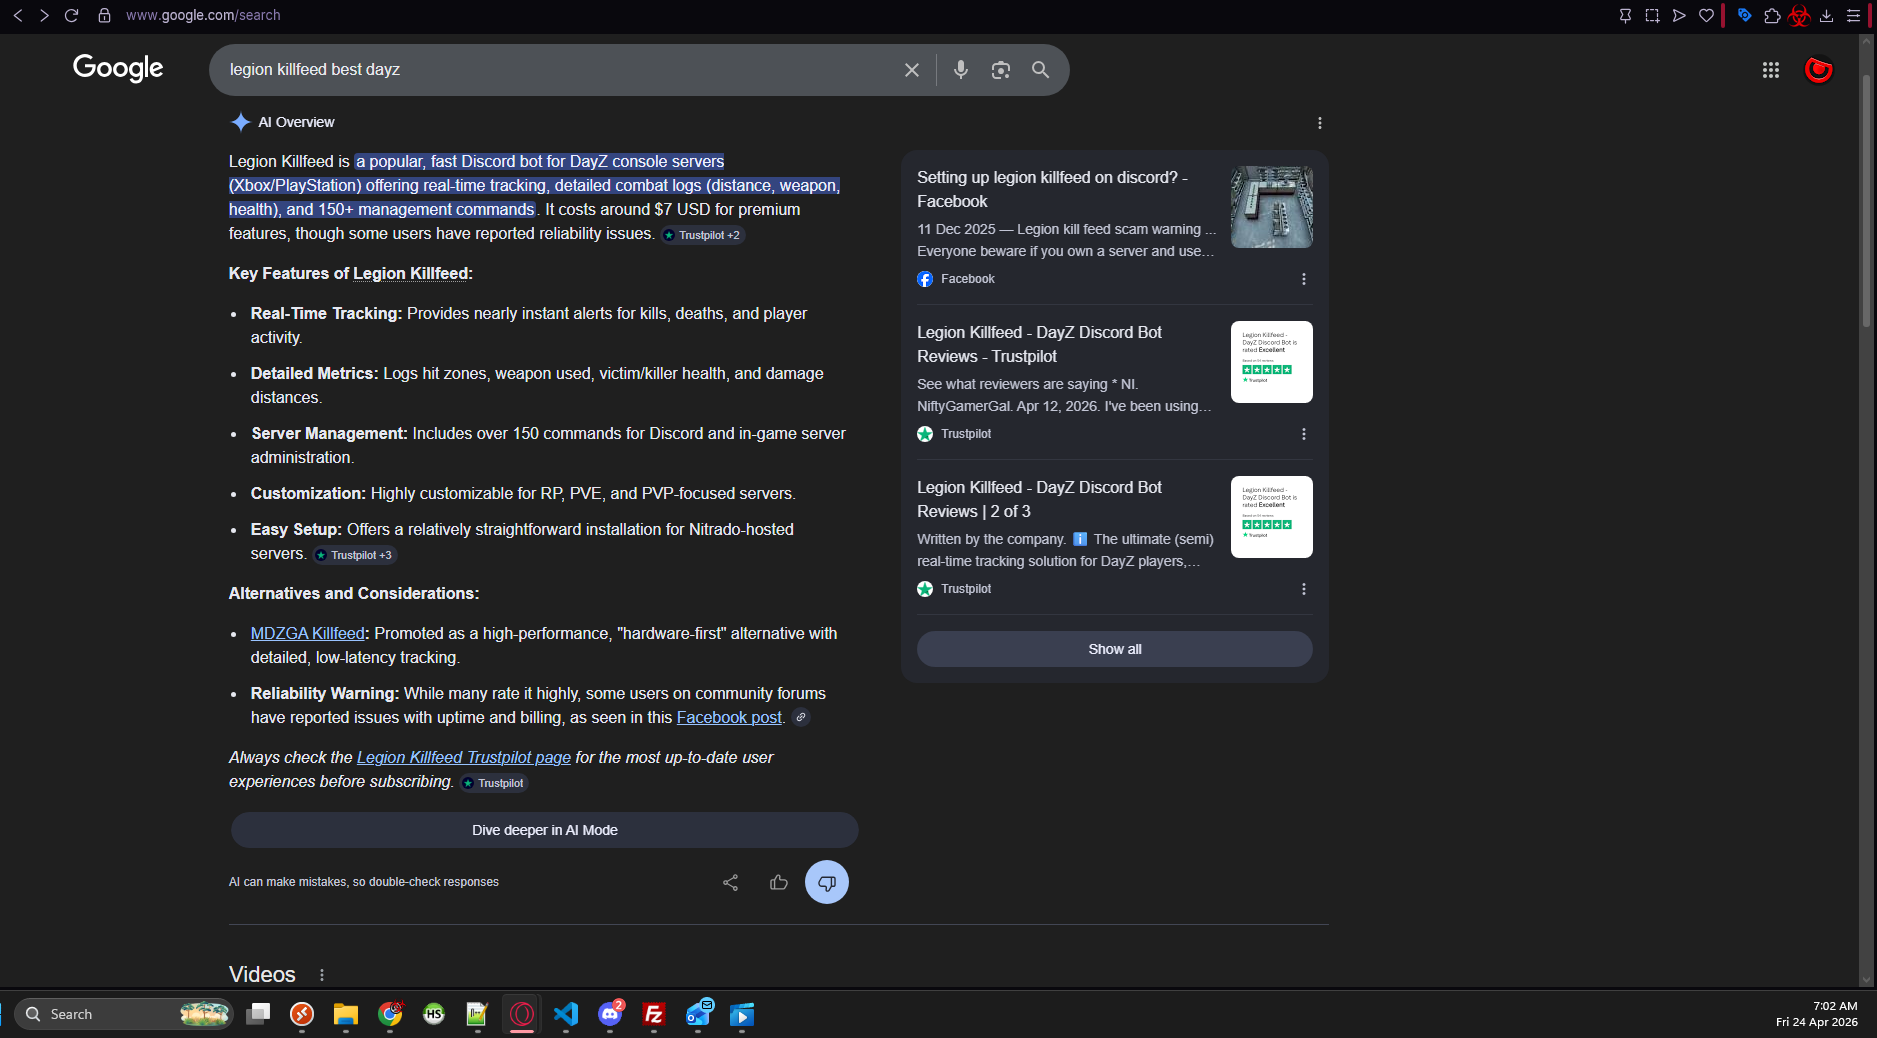Open Outlook from the taskbar
1877x1038 pixels.
pyautogui.click(x=698, y=1014)
